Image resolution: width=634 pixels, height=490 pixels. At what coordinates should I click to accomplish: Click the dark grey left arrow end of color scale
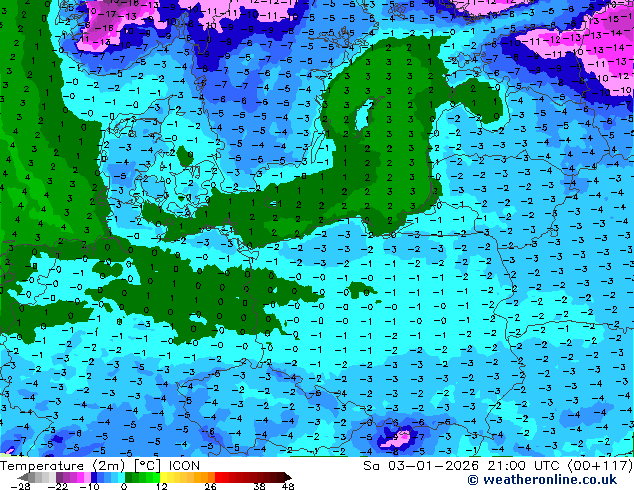[x=23, y=477]
